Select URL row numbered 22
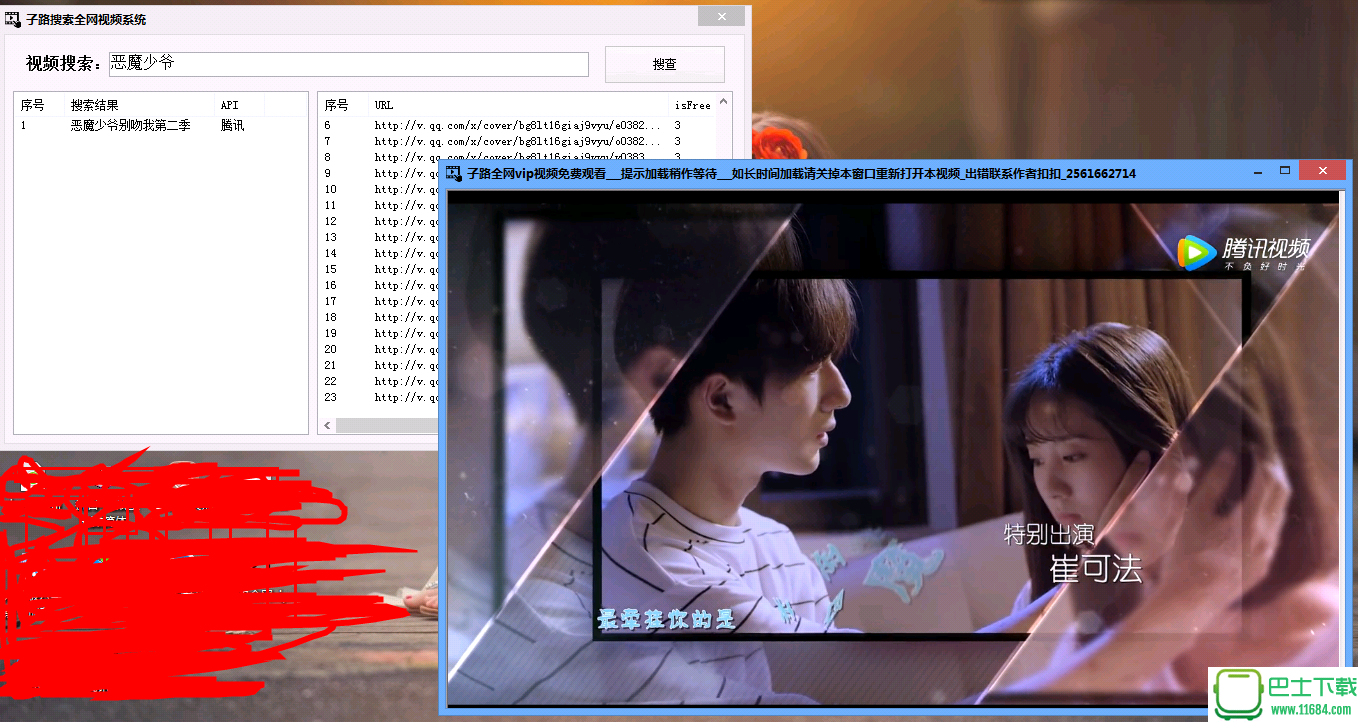 pyautogui.click(x=379, y=381)
